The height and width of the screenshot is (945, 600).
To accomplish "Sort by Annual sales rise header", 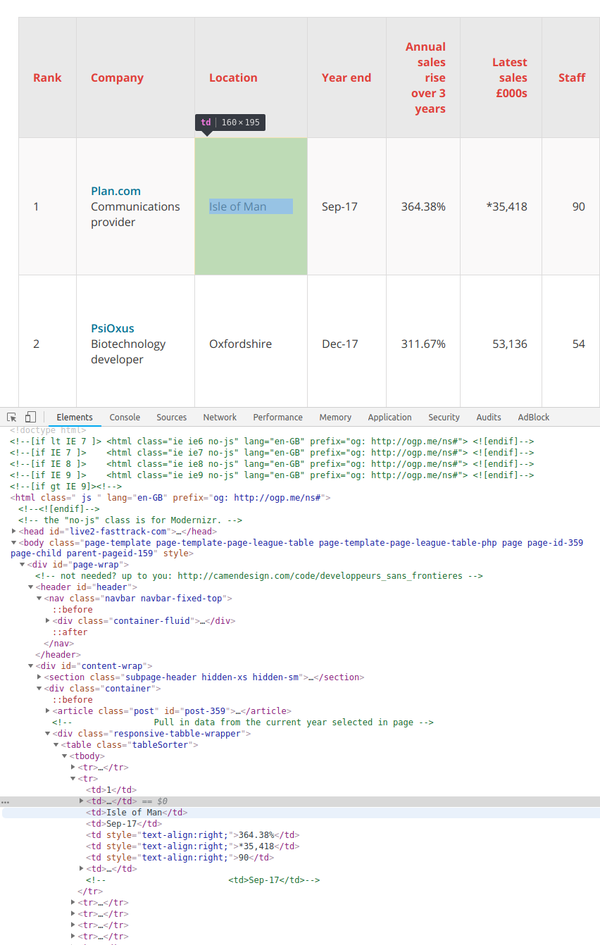I will click(x=425, y=78).
